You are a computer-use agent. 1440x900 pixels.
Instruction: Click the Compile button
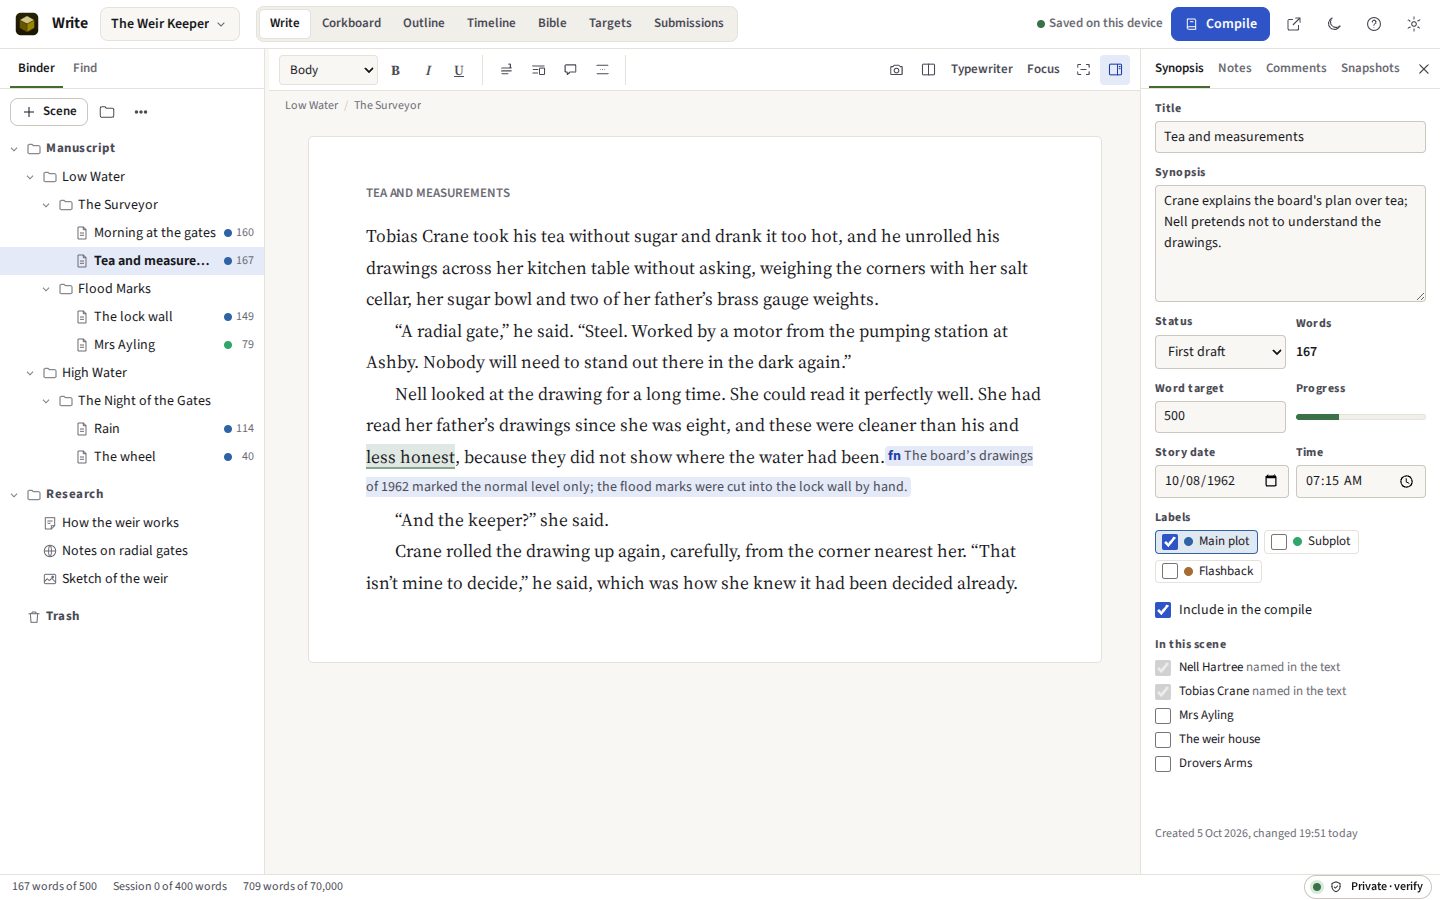point(1220,24)
